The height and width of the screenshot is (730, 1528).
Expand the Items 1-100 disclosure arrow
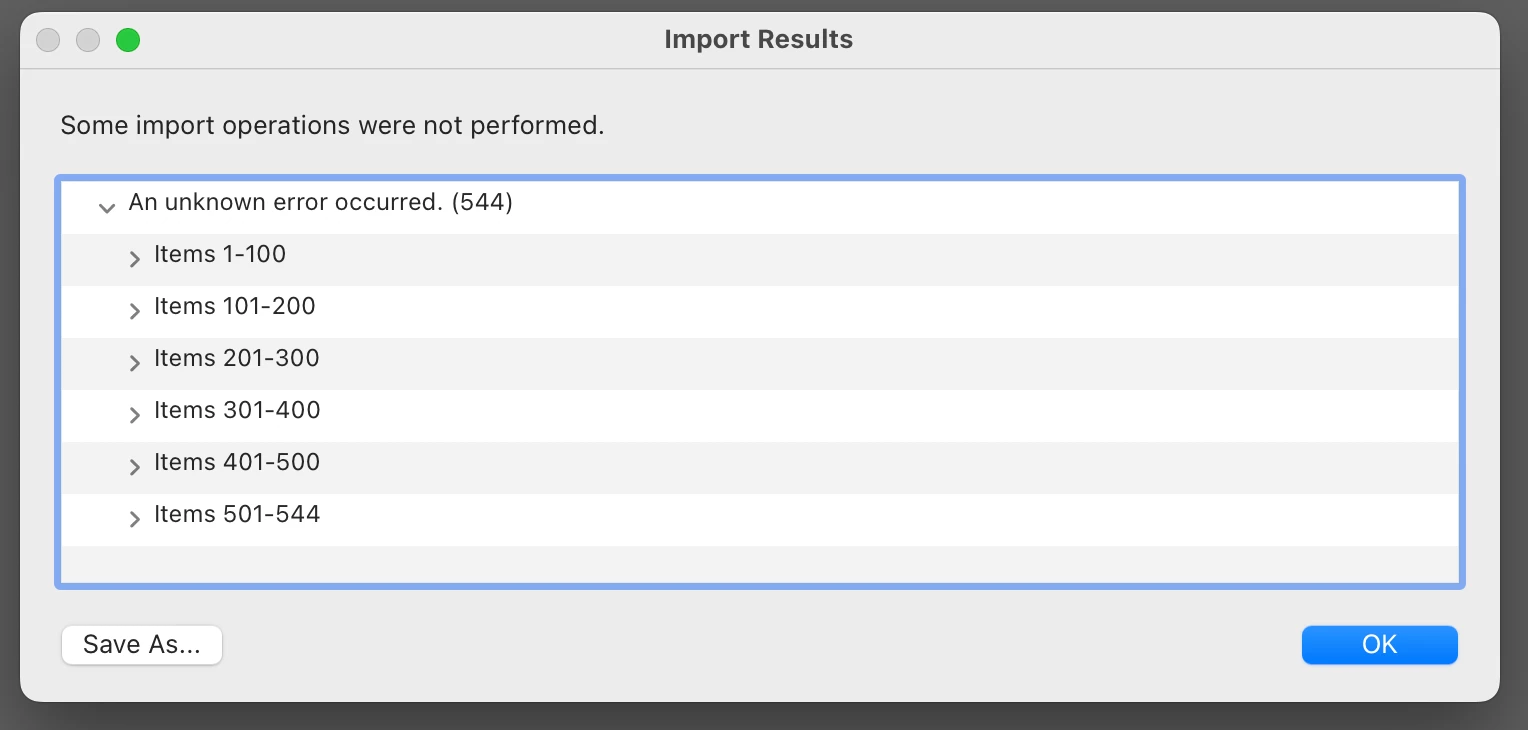coord(135,259)
